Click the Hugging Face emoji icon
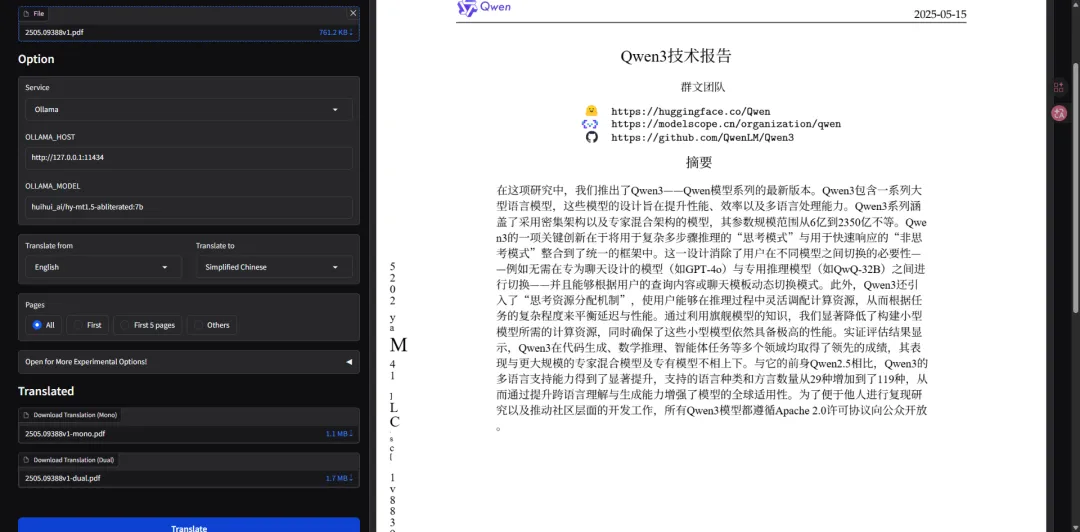 (590, 111)
